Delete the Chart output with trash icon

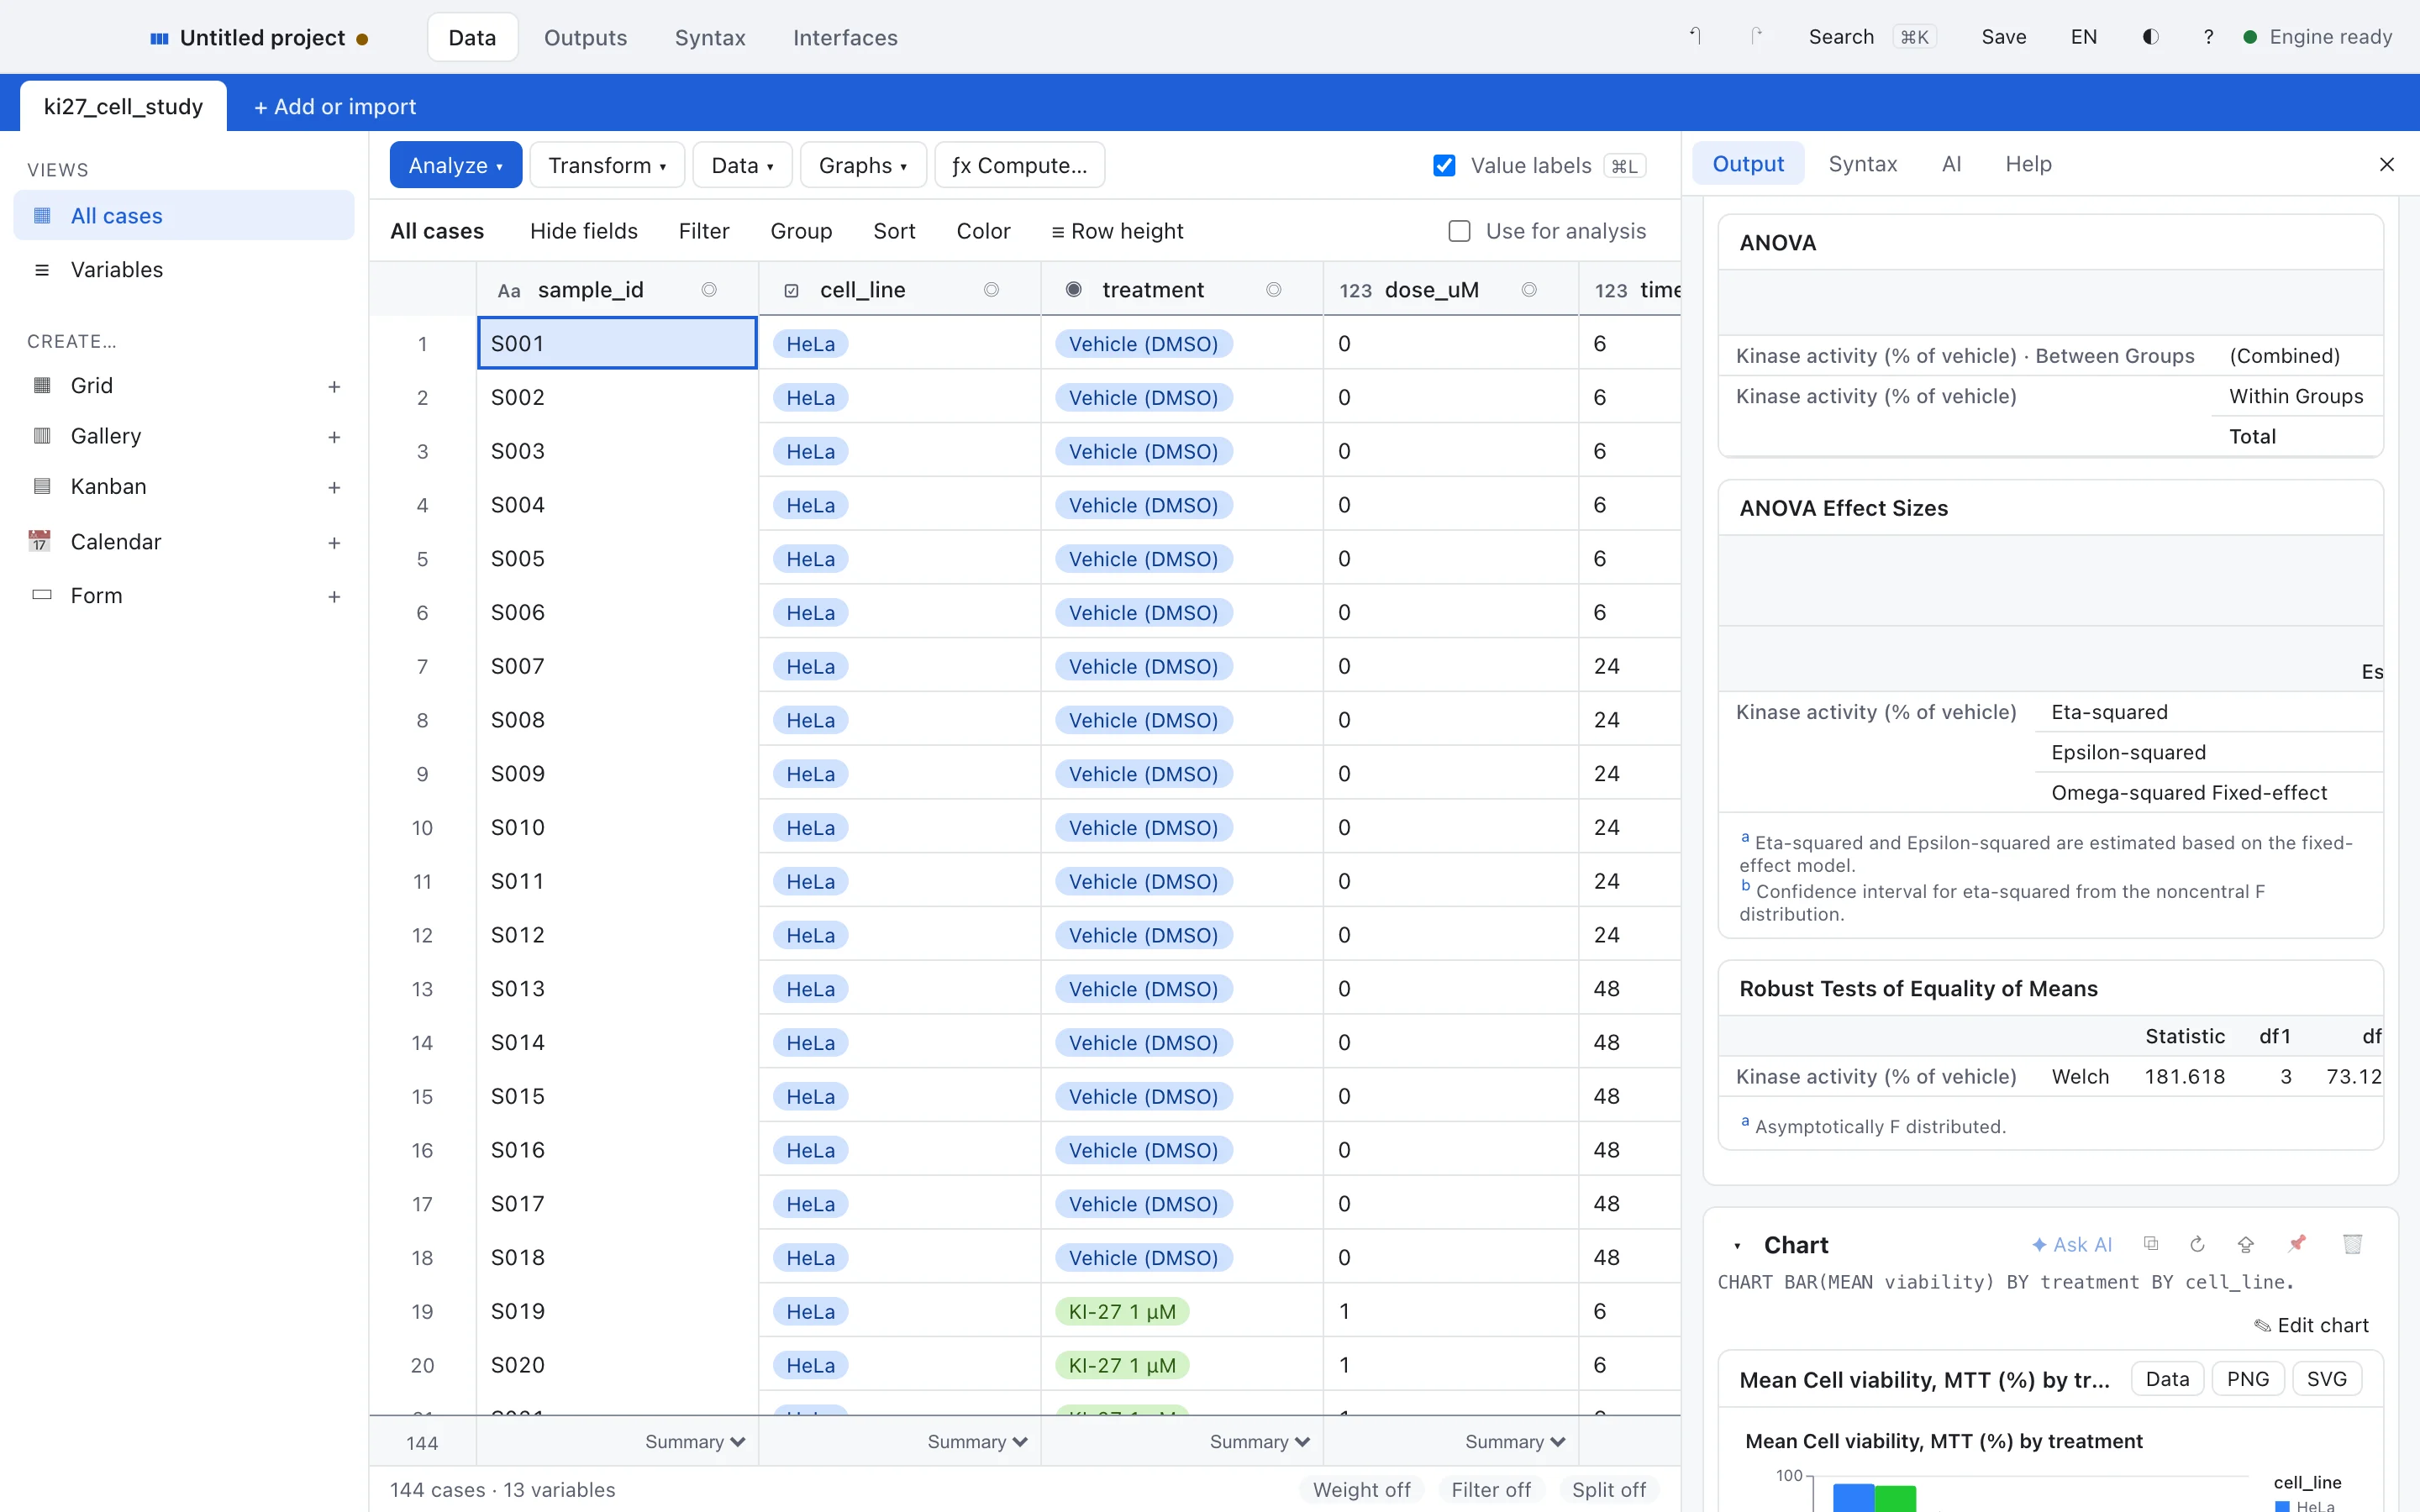click(x=2352, y=1244)
